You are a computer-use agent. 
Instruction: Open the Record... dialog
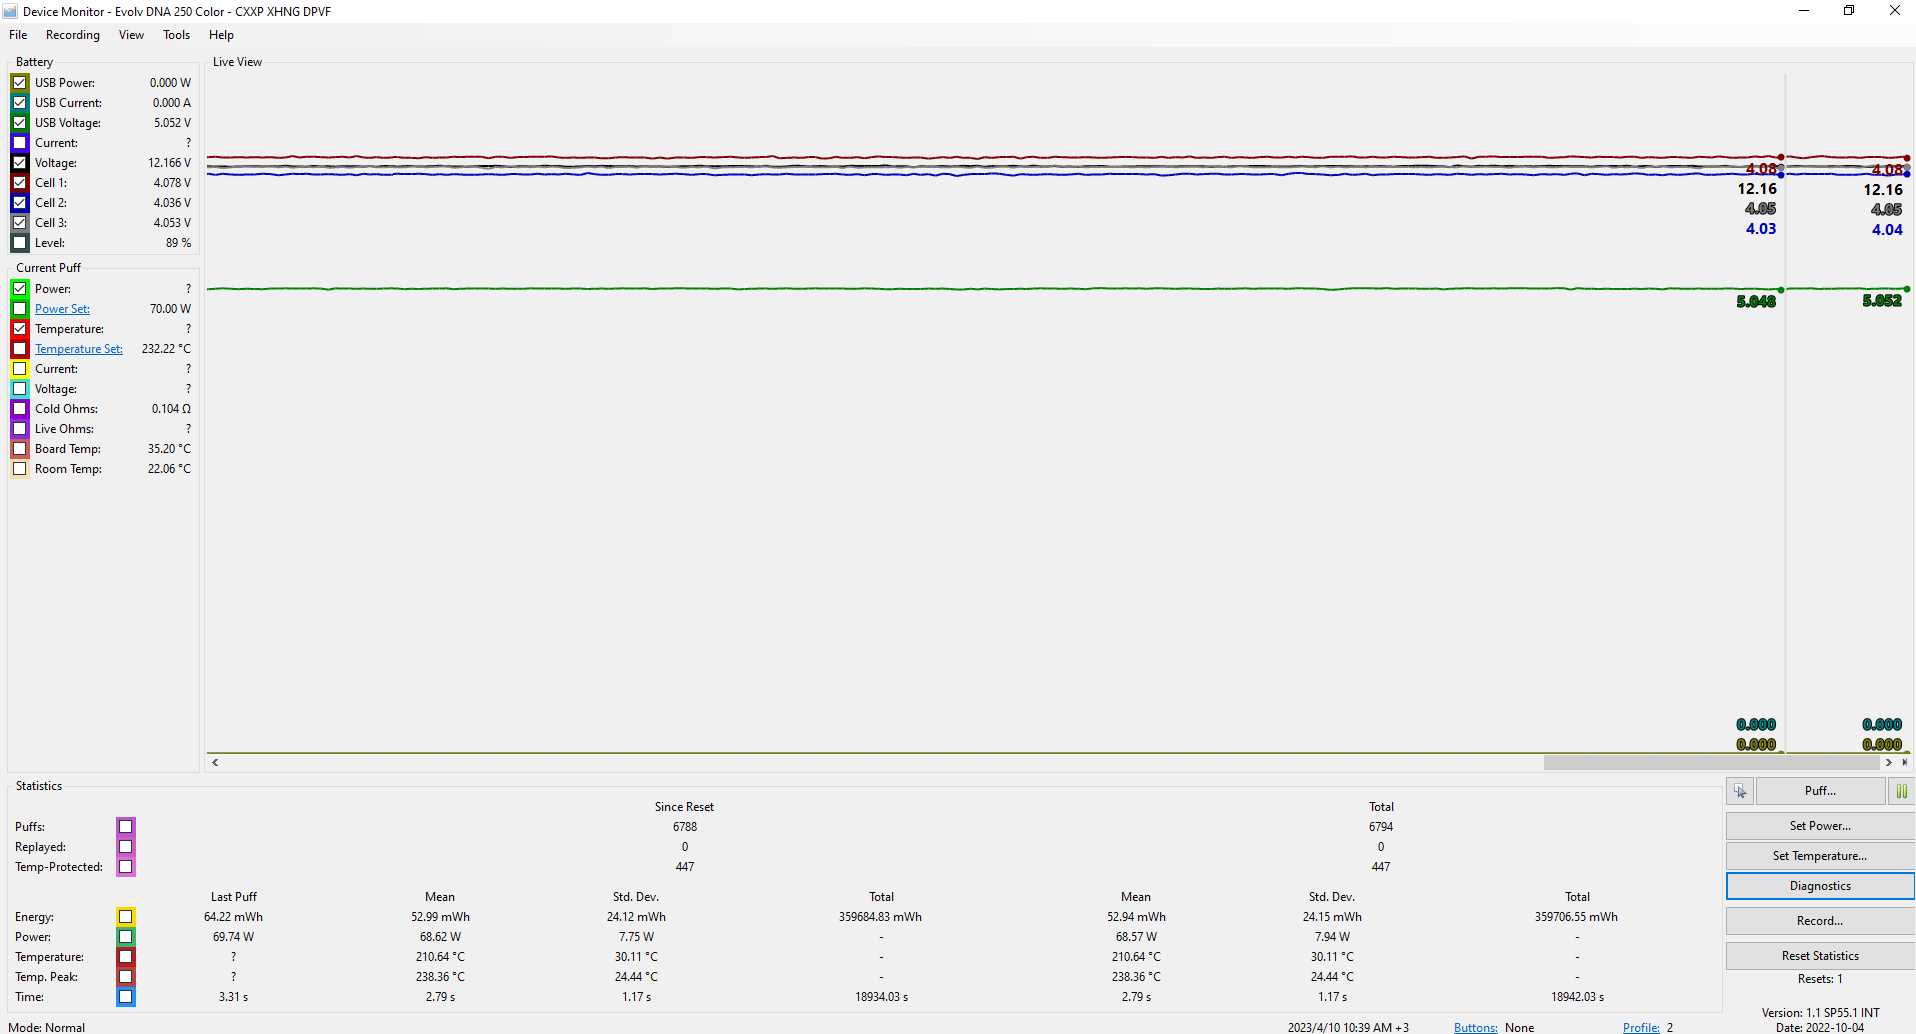(1820, 921)
